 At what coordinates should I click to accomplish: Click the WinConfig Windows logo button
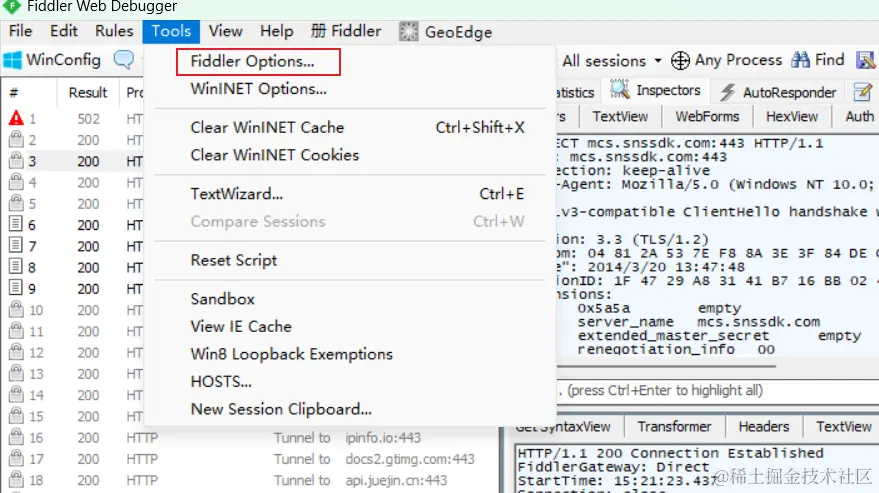coord(12,60)
